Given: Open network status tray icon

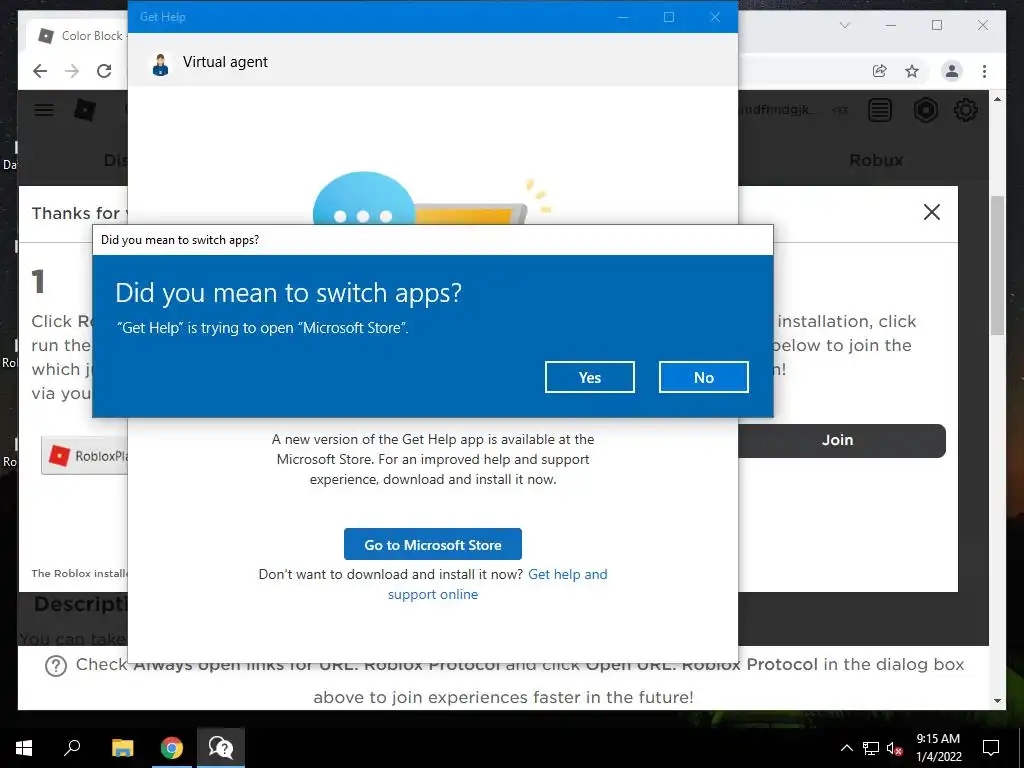Looking at the screenshot, I should click(871, 748).
